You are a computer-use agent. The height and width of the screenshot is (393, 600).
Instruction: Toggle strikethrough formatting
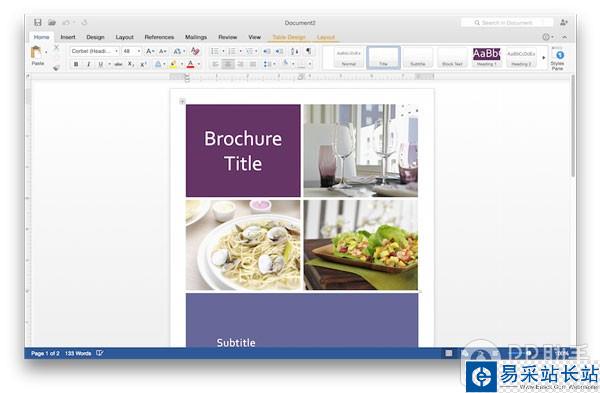(x=118, y=64)
